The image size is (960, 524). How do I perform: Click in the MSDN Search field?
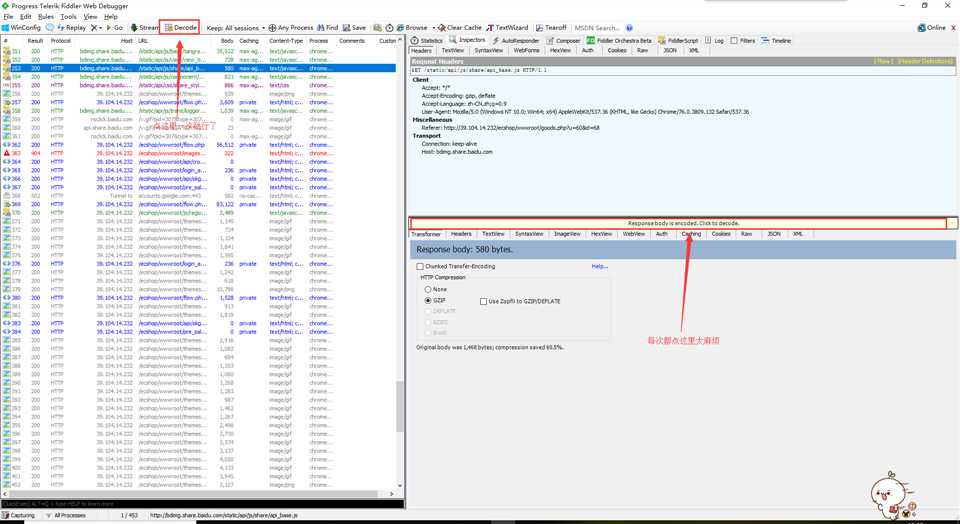click(x=598, y=28)
